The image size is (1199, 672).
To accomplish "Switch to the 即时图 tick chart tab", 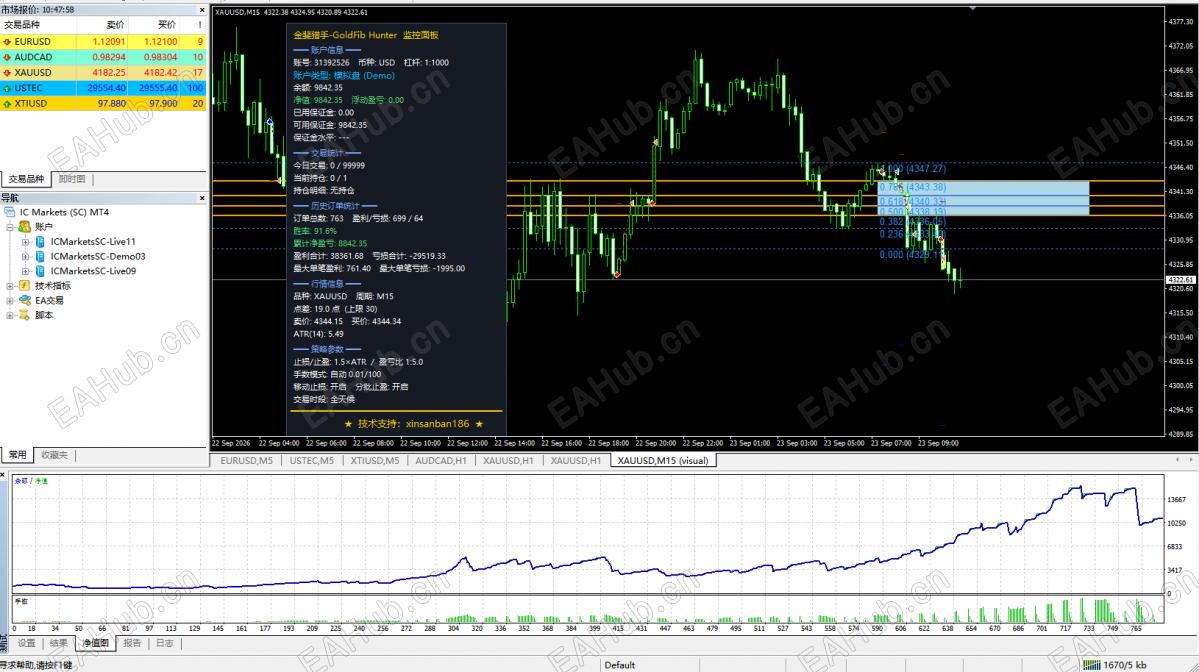I will pyautogui.click(x=73, y=180).
